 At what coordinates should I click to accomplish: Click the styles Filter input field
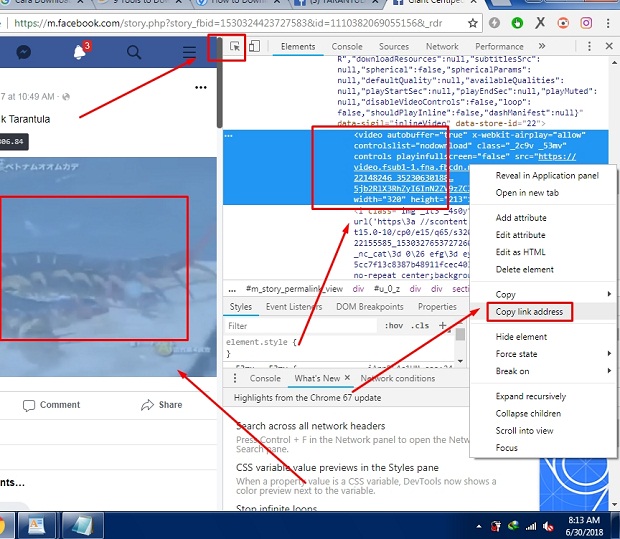pyautogui.click(x=301, y=326)
